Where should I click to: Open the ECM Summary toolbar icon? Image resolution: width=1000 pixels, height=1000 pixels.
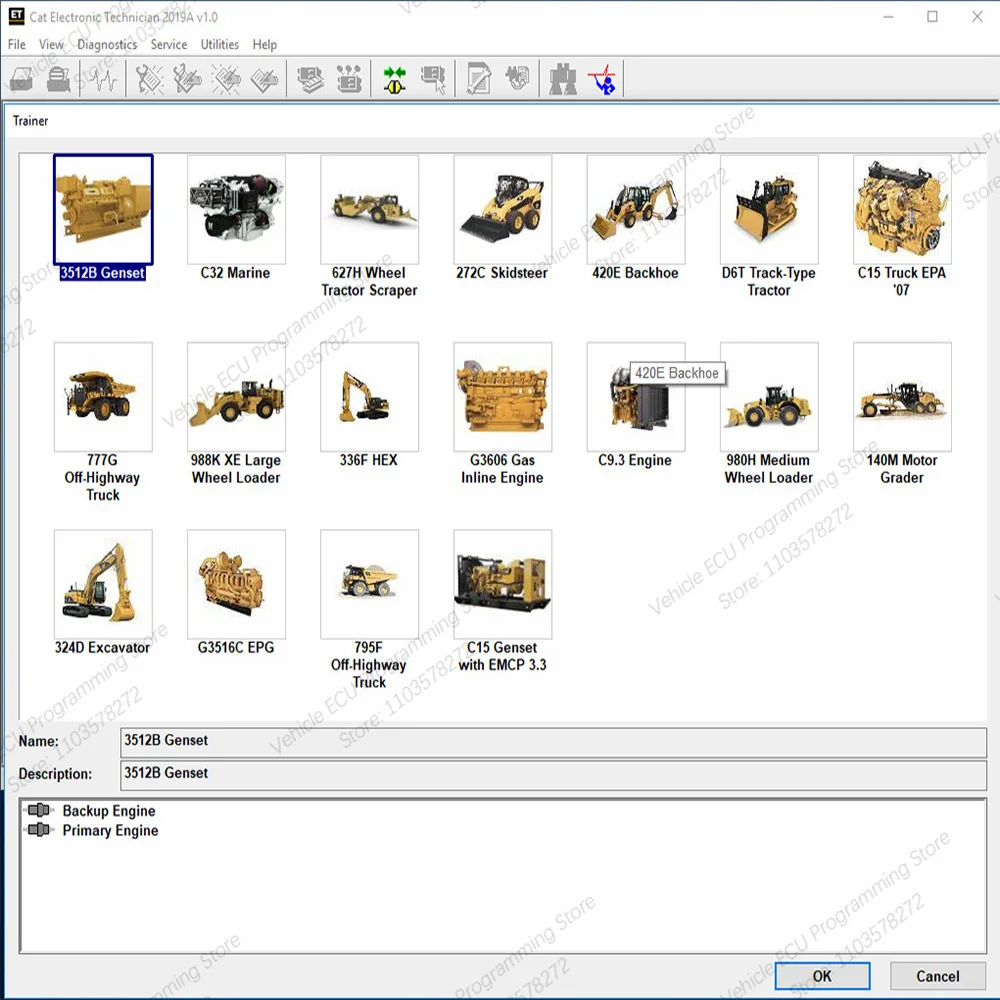pos(311,80)
